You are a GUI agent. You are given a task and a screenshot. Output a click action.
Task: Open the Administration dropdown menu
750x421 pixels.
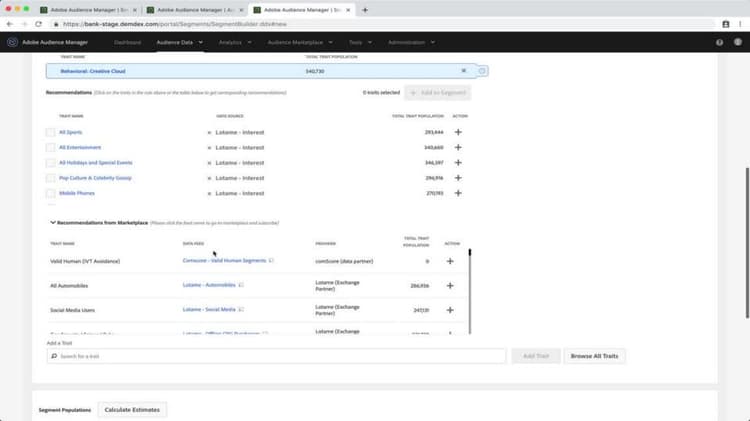(411, 42)
